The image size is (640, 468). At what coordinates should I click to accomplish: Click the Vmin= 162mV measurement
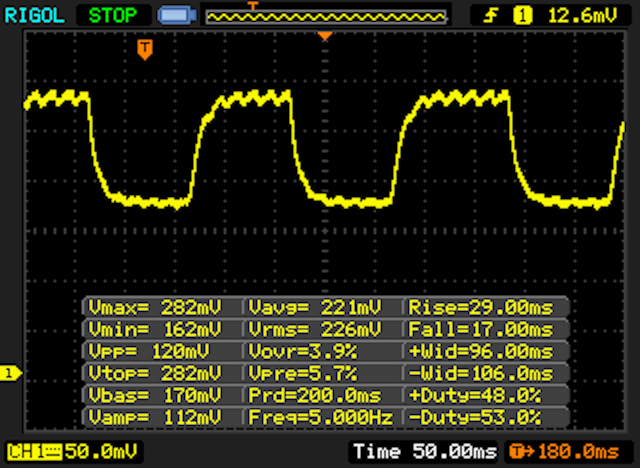click(x=155, y=329)
